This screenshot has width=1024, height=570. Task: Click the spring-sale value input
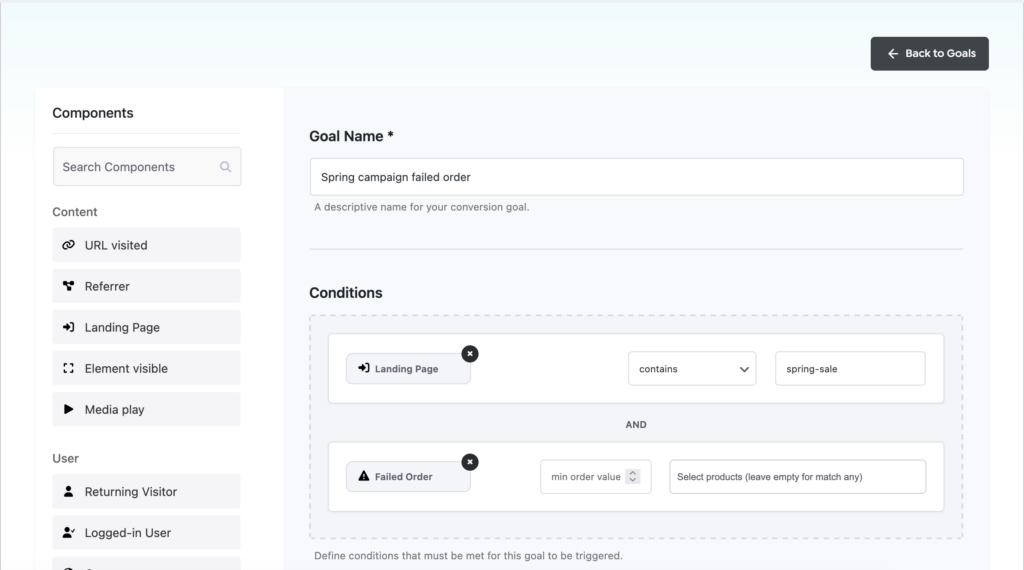coord(849,369)
